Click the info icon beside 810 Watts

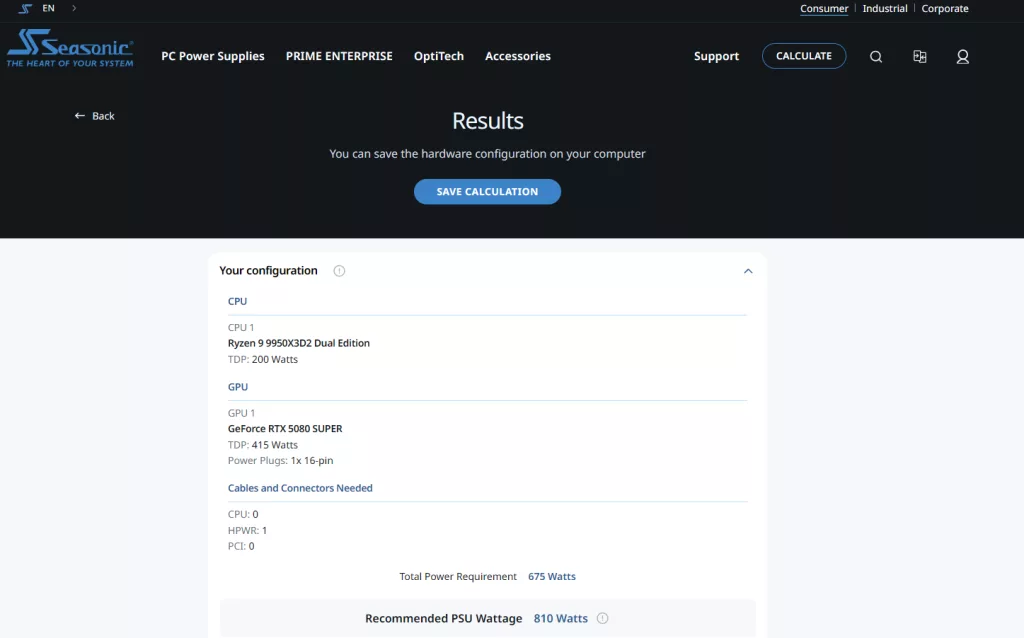(x=602, y=618)
